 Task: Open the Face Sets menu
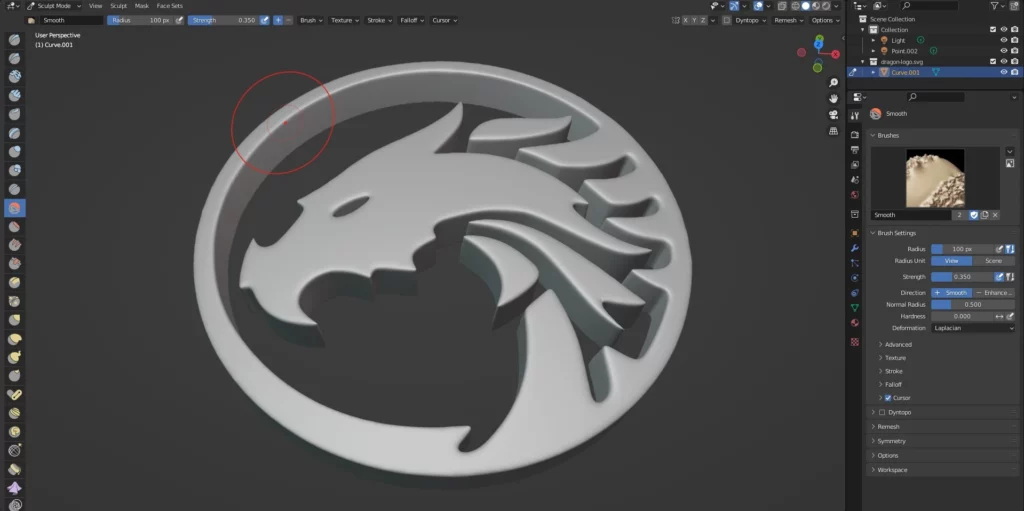(x=170, y=6)
